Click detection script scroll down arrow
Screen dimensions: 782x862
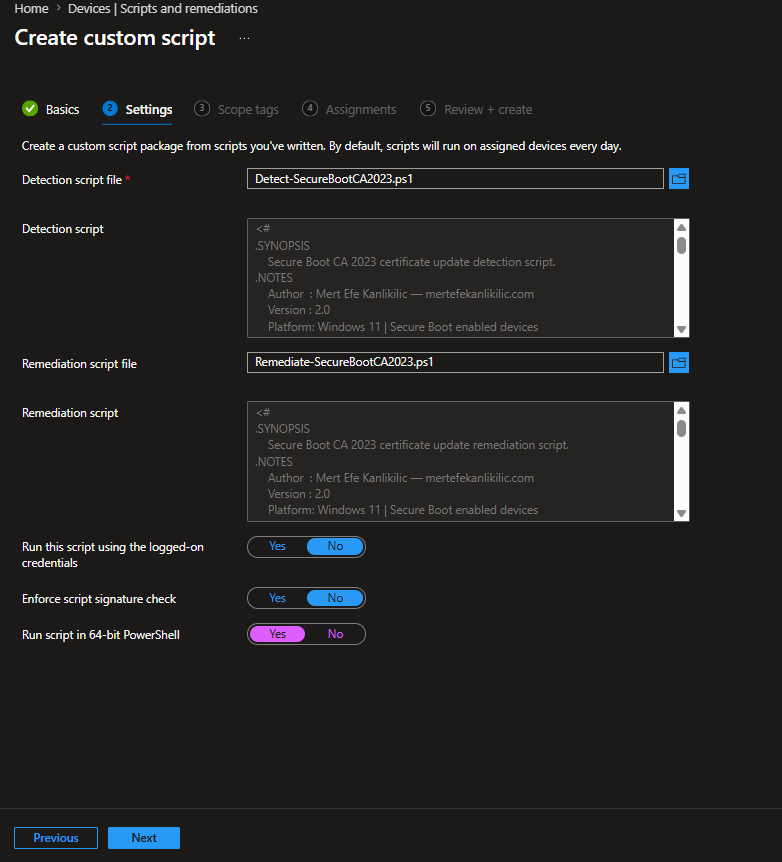(x=681, y=330)
